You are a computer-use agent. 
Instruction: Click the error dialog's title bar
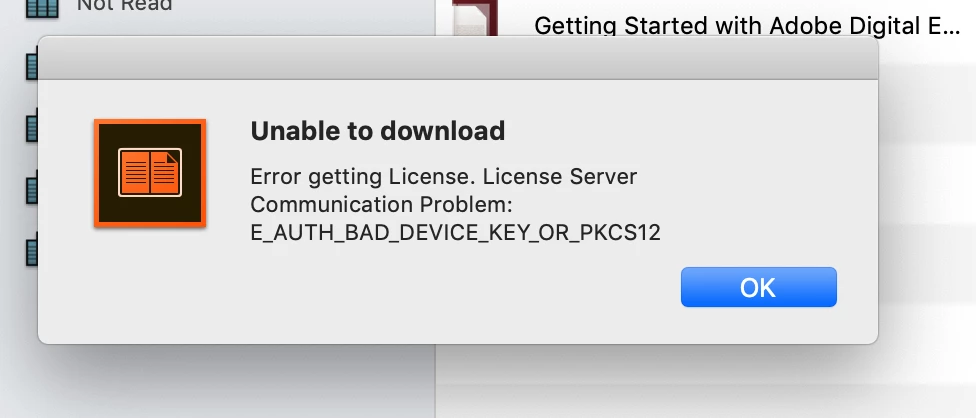pyautogui.click(x=458, y=58)
